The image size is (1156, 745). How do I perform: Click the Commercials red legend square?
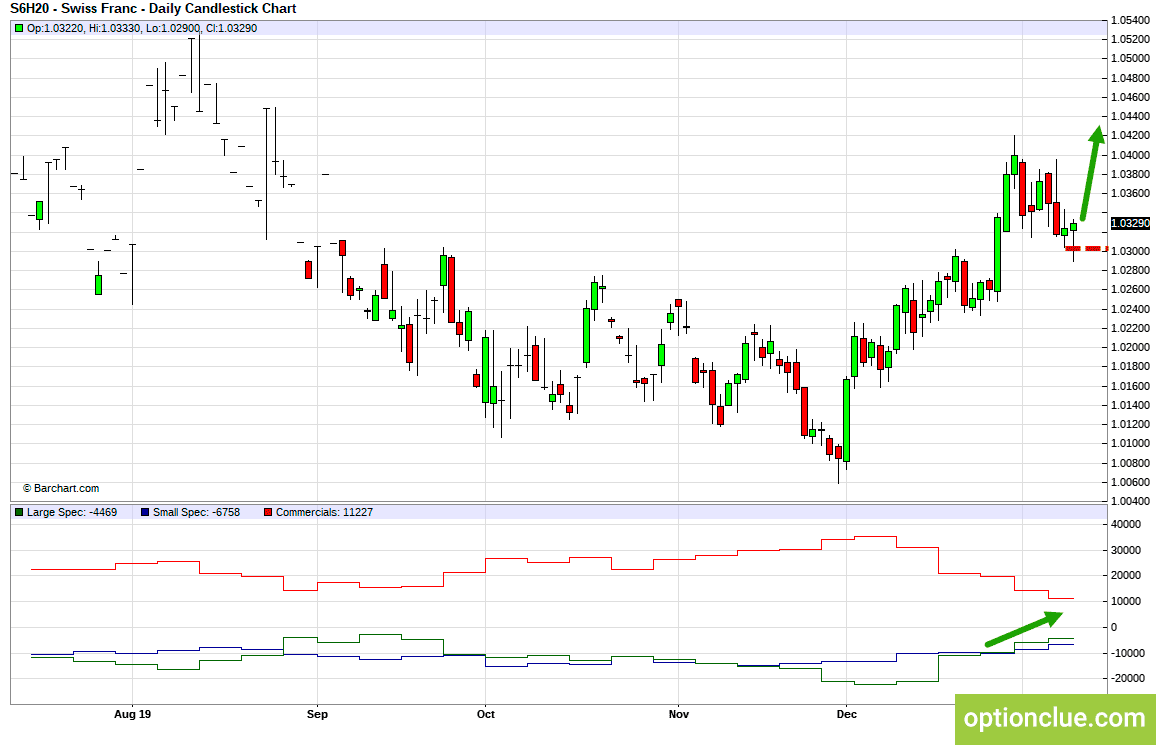[x=268, y=512]
